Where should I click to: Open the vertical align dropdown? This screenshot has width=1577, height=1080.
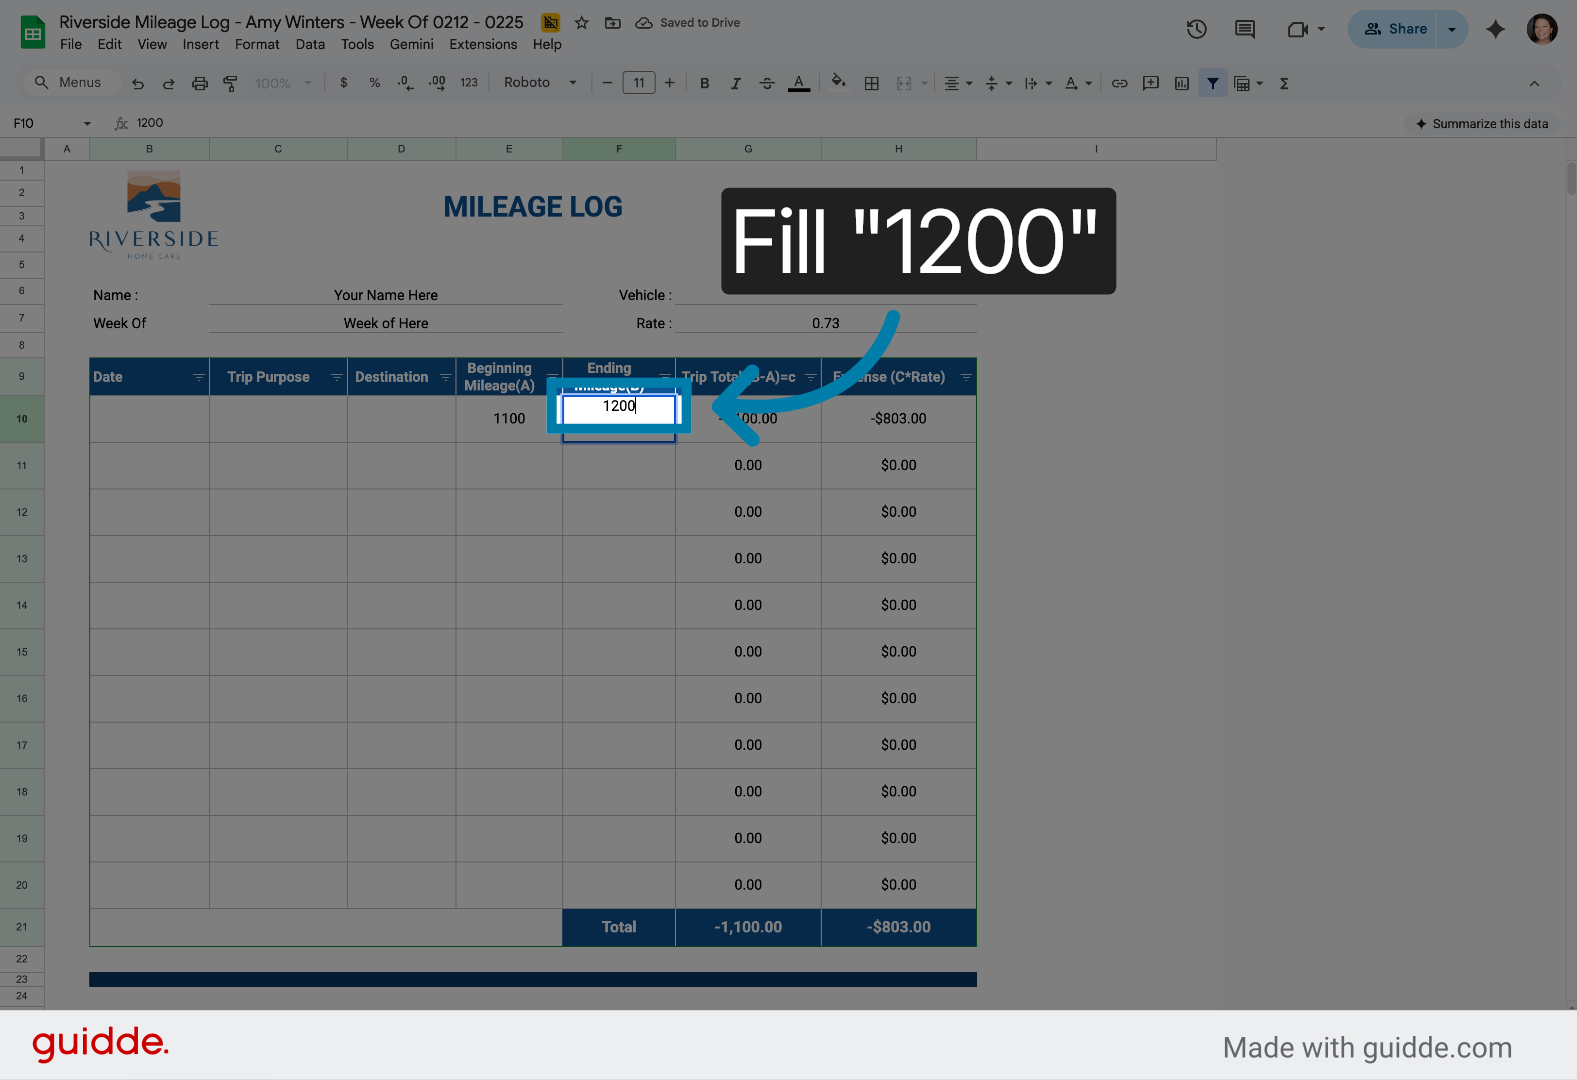click(x=998, y=84)
